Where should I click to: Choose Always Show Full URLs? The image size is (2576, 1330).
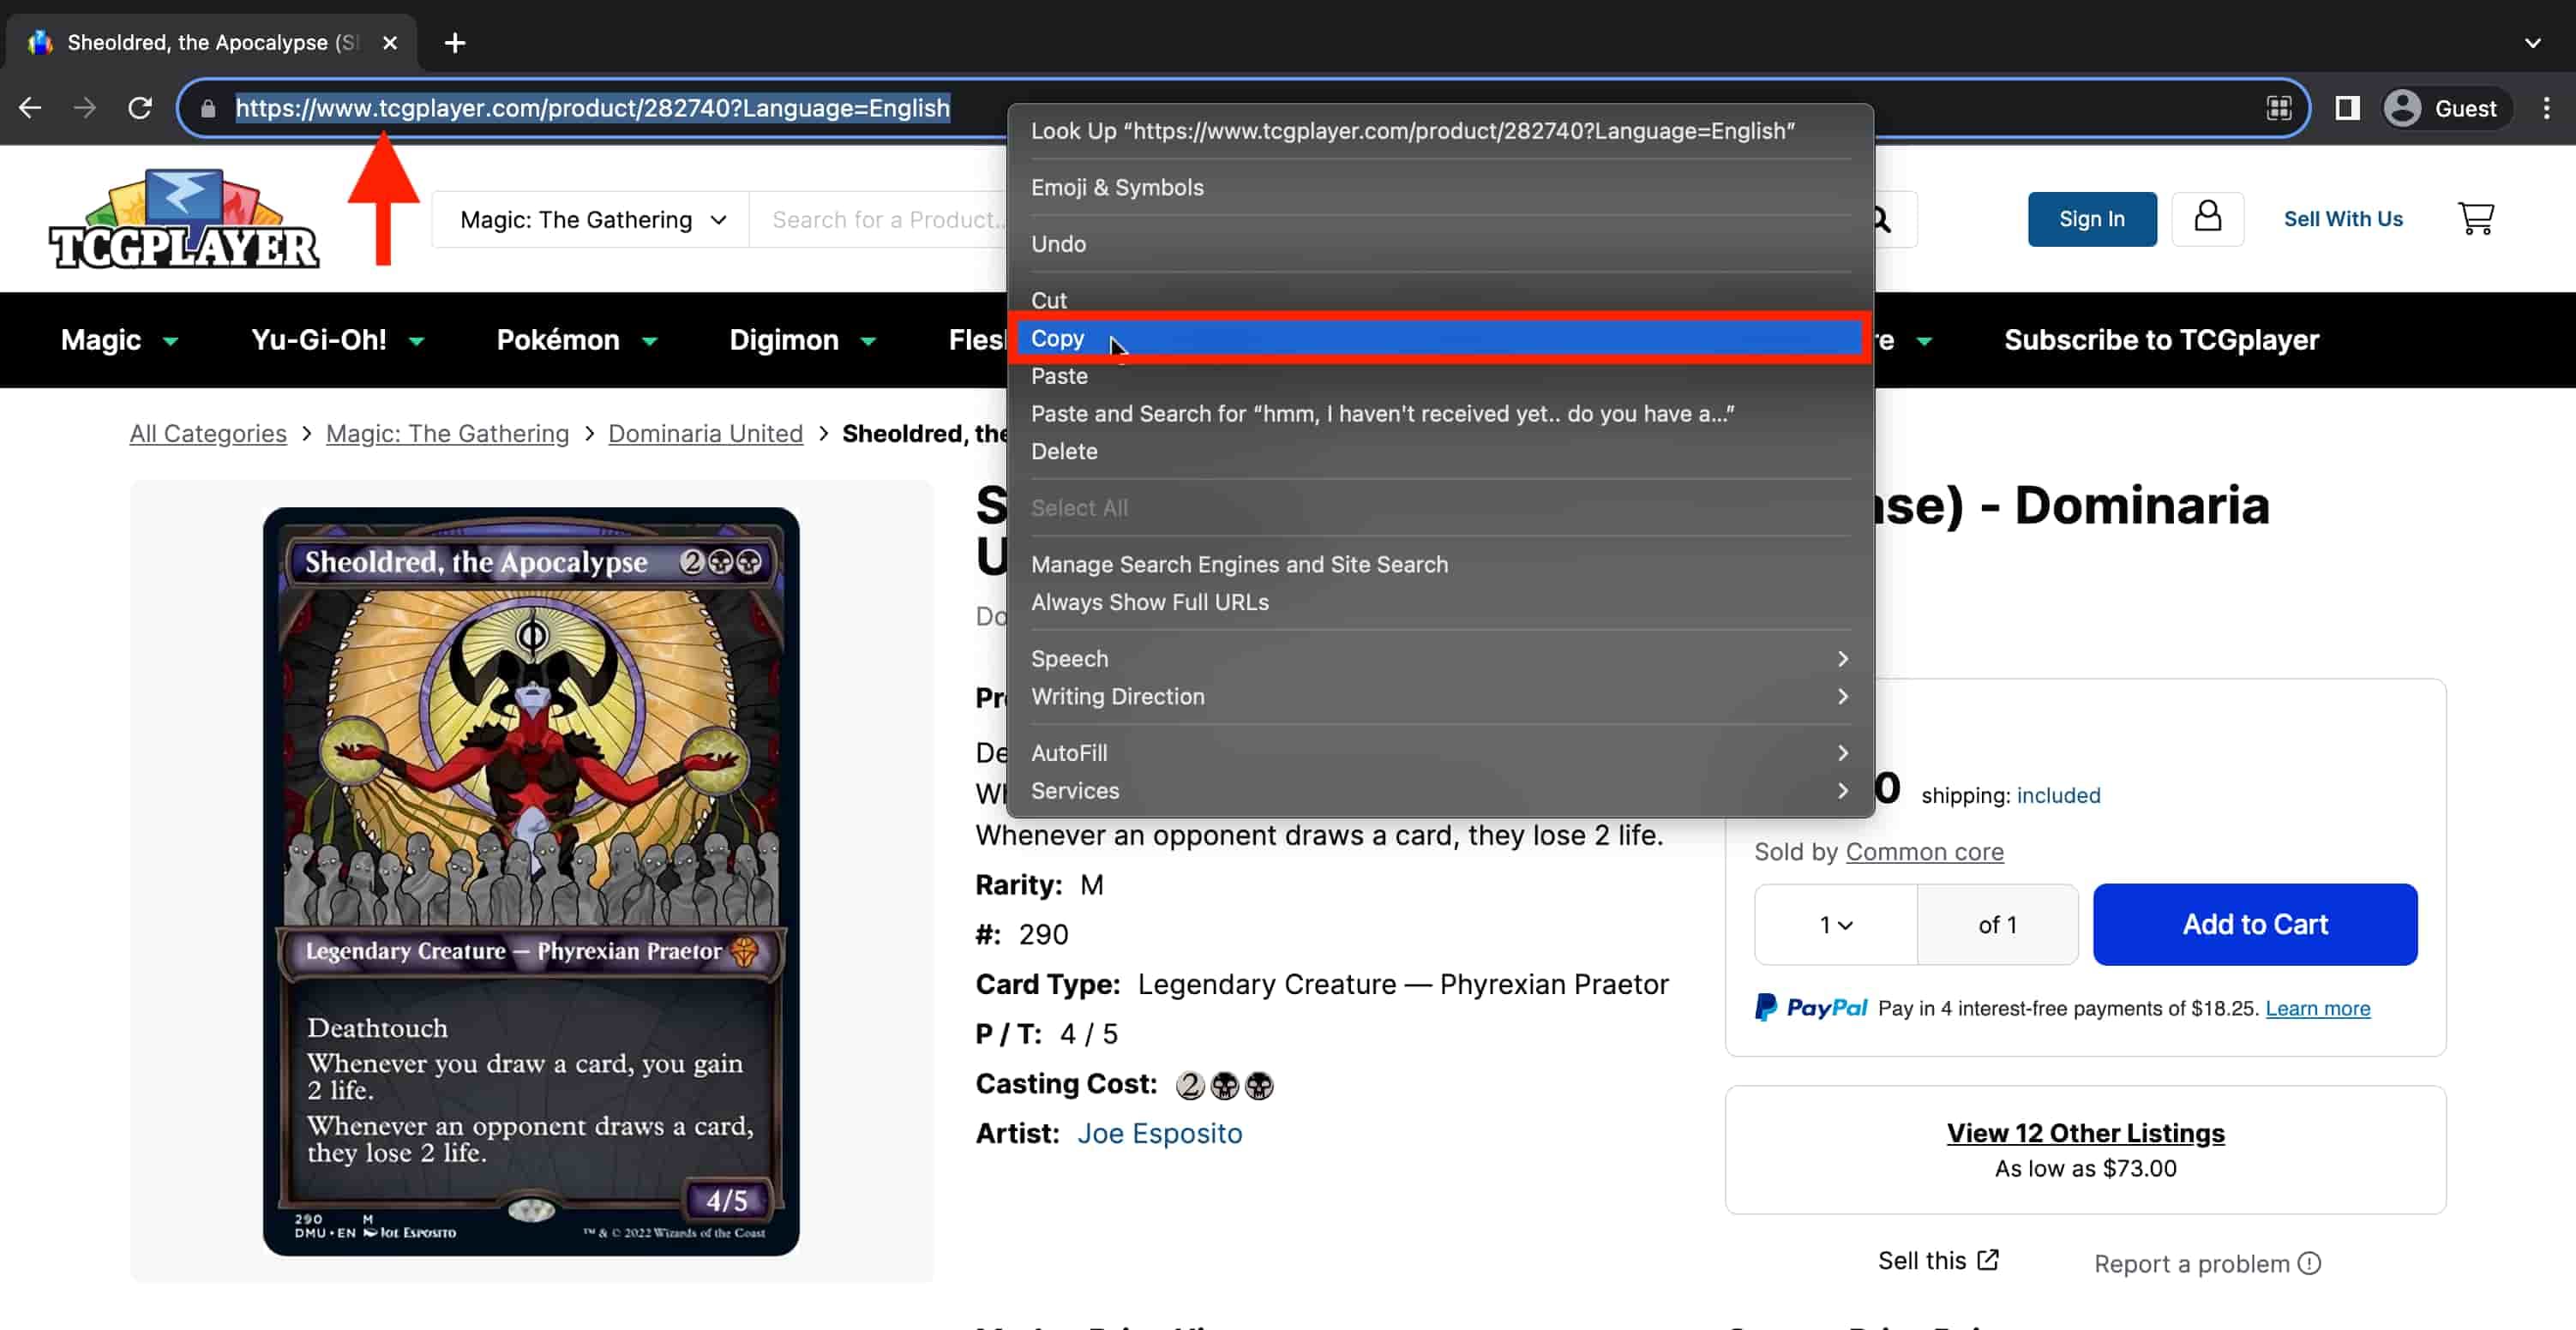click(1440, 603)
